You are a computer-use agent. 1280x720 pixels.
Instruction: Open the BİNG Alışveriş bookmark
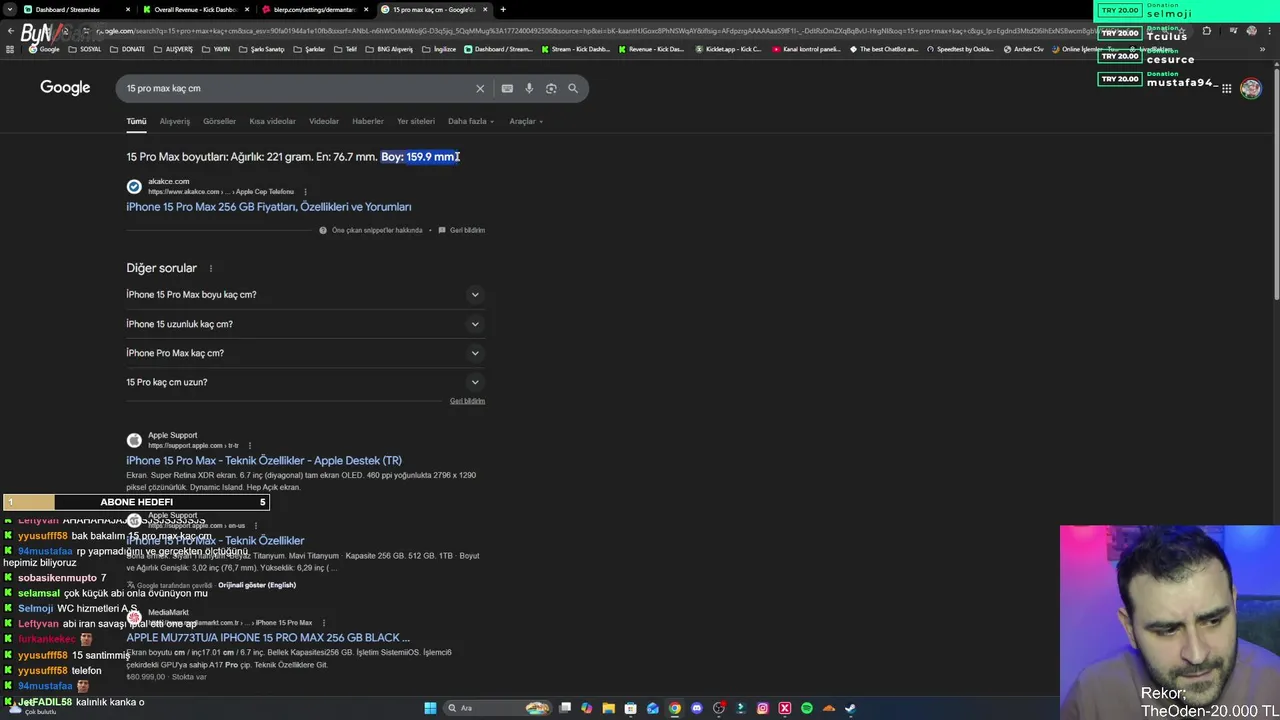click(x=389, y=49)
